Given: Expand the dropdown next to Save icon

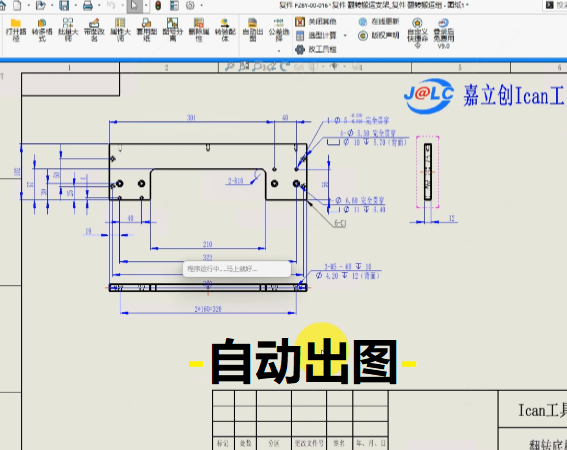Looking at the screenshot, I should 76,5.
